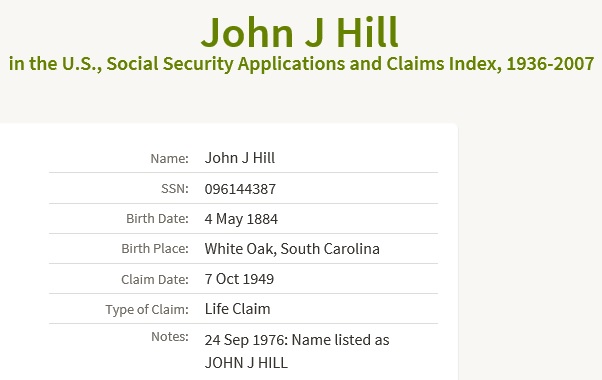Click White Oak, South Carolina birth place
Viewport: 602px width, 380px height.
click(x=292, y=249)
